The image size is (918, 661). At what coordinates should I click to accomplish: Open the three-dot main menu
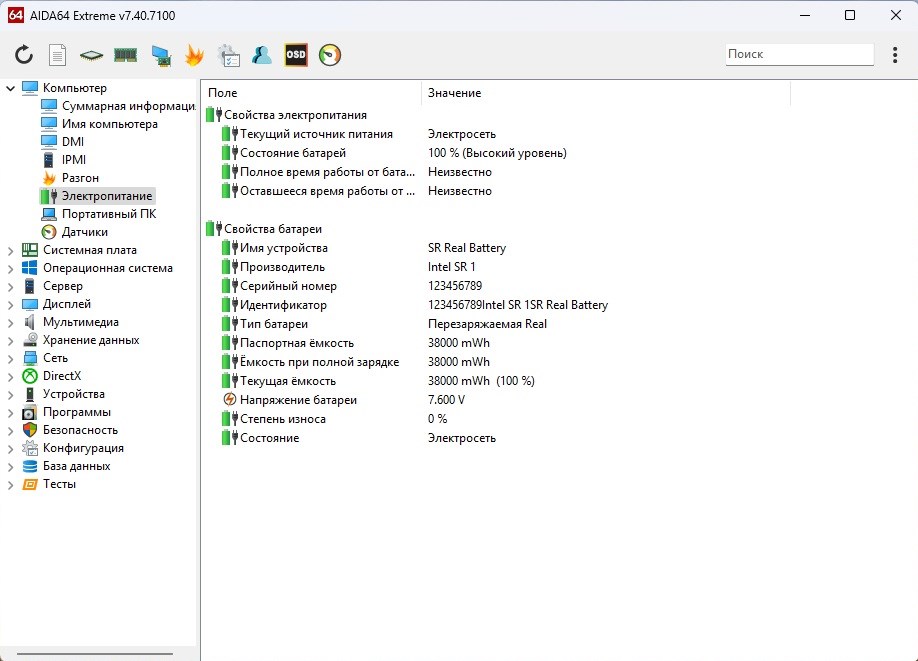point(895,55)
